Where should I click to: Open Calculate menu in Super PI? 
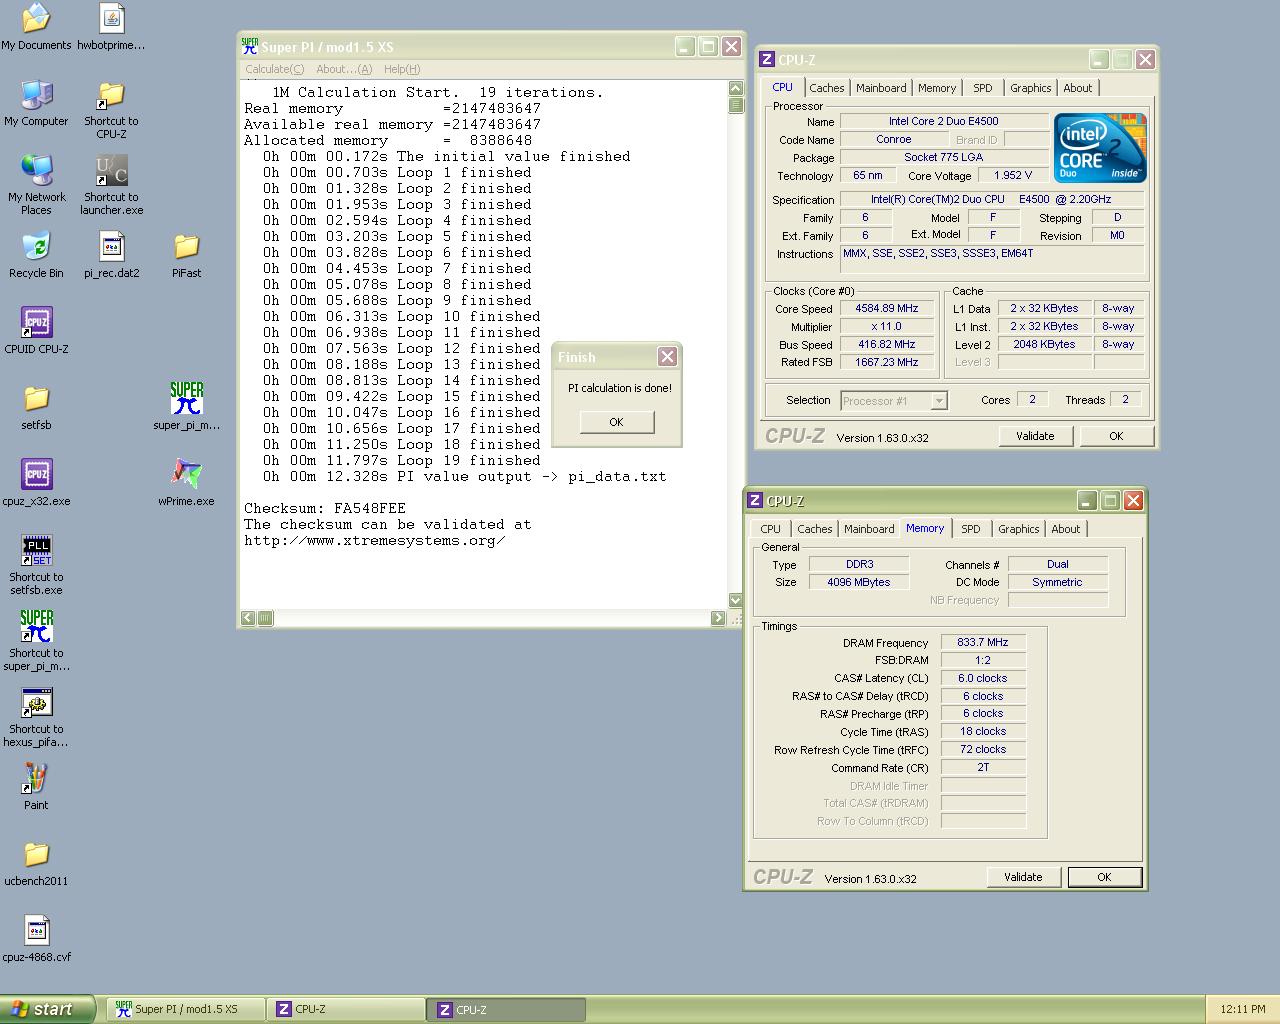pos(275,69)
